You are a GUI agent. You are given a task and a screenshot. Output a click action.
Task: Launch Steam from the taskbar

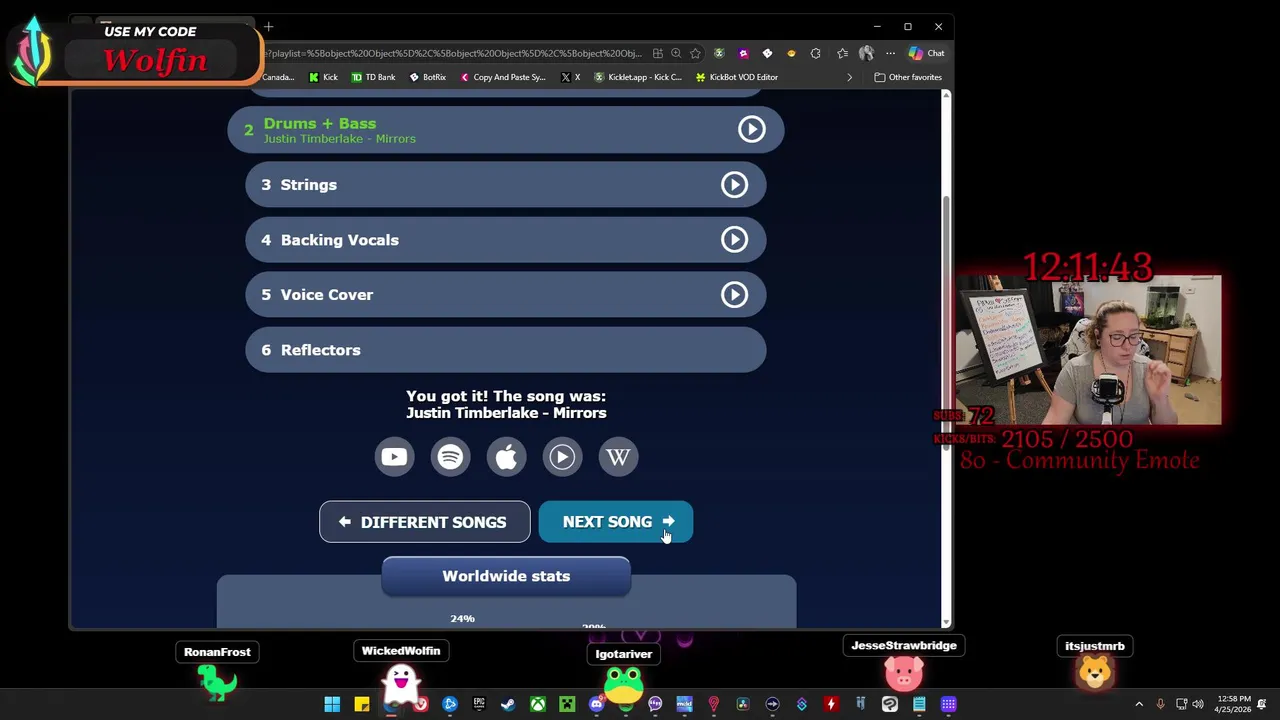click(x=508, y=704)
